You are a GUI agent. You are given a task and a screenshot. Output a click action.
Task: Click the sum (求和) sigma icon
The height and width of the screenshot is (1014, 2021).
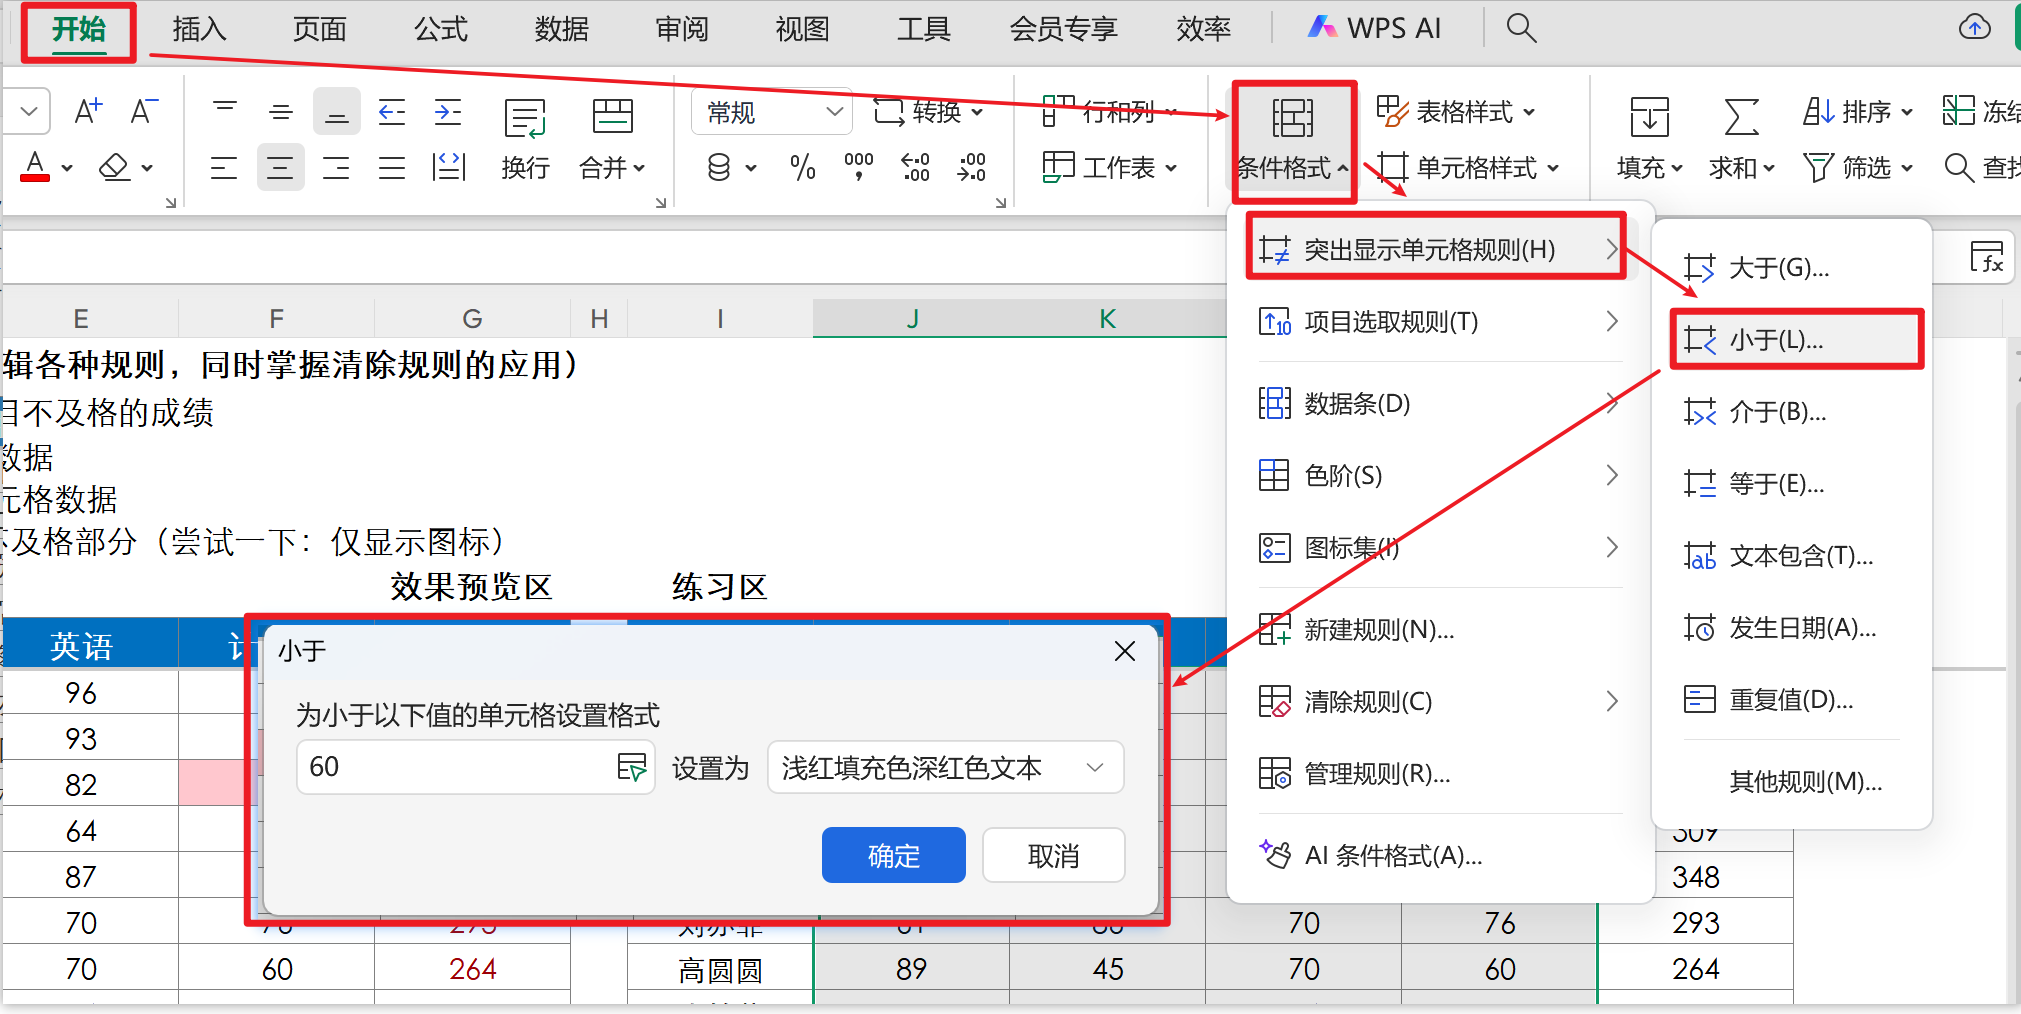pyautogui.click(x=1741, y=118)
